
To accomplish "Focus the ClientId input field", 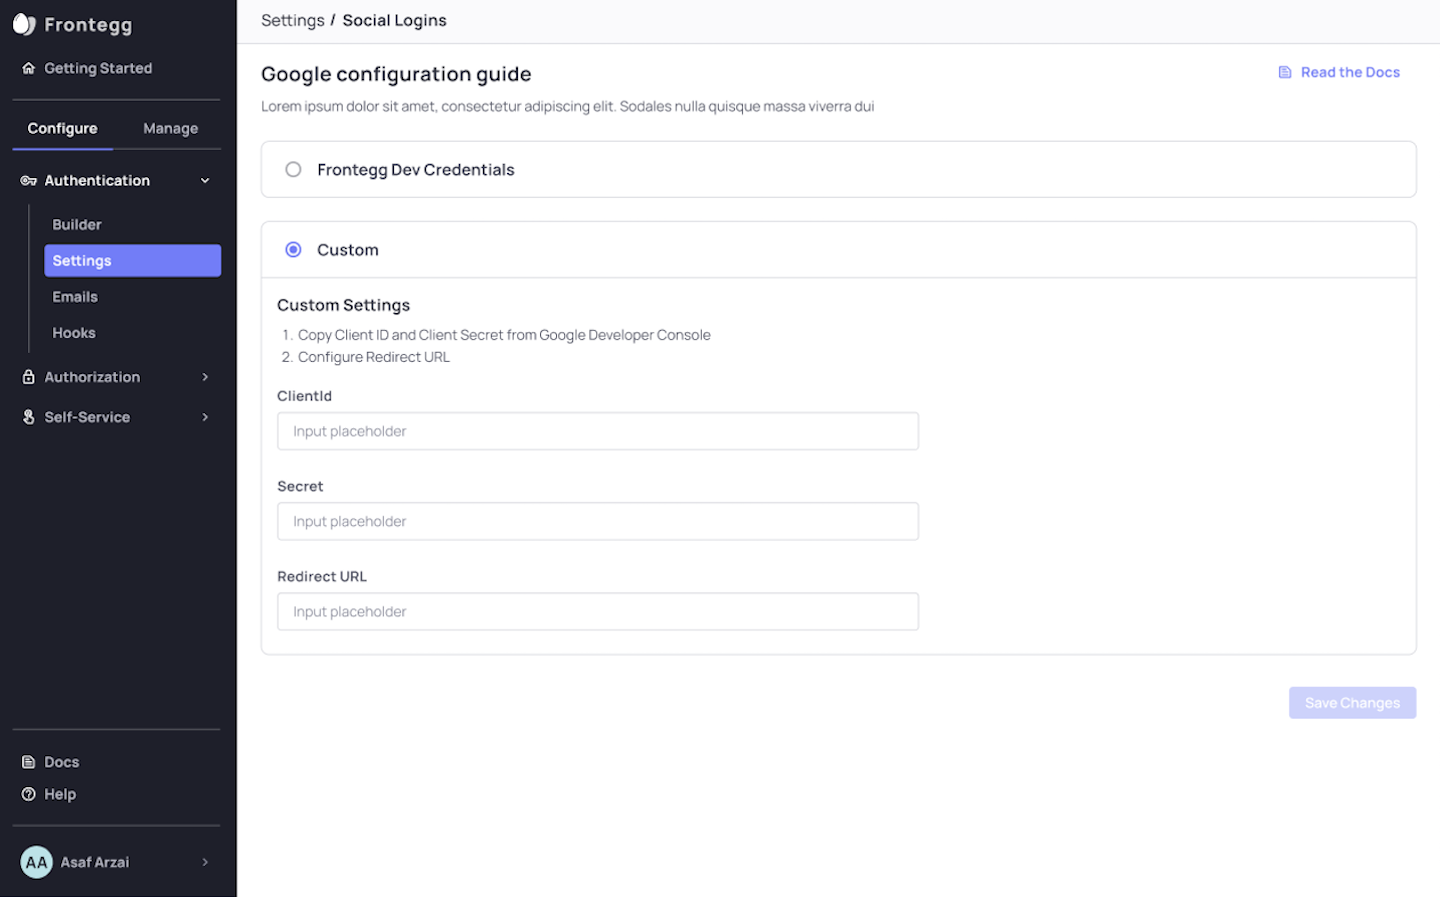I will 598,431.
